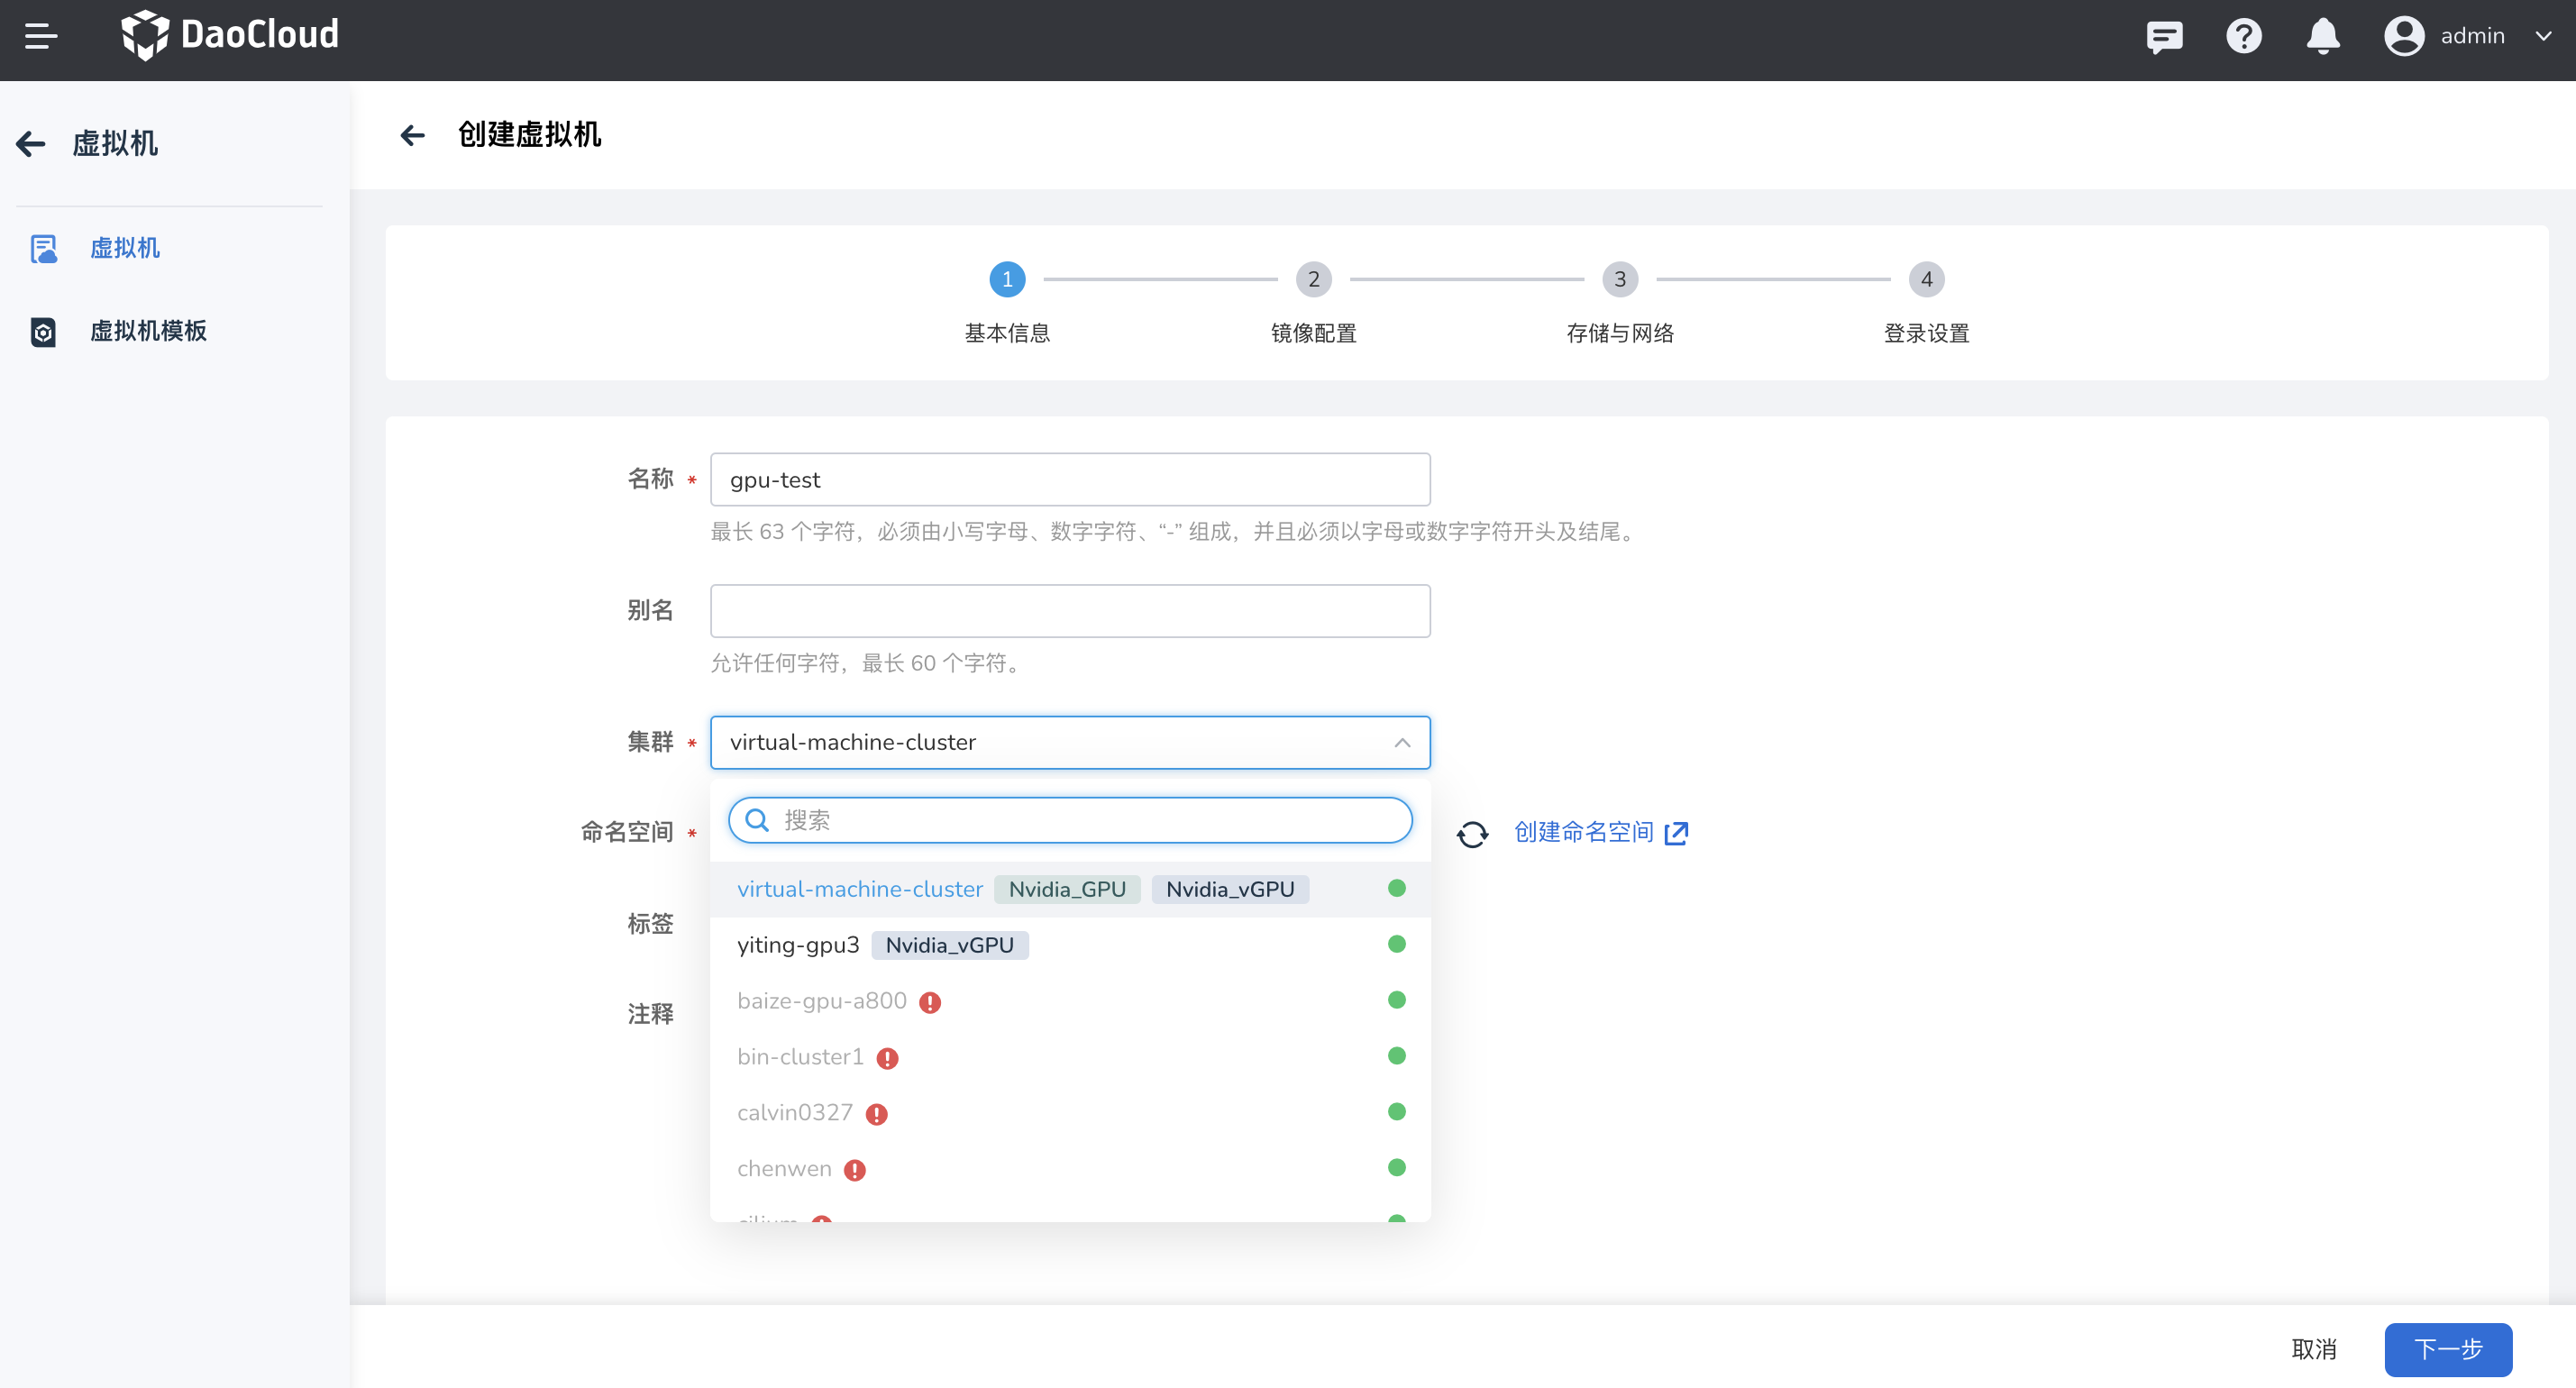This screenshot has height=1388, width=2576.
Task: Click warning icon next to bin-cluster1
Action: coord(887,1059)
